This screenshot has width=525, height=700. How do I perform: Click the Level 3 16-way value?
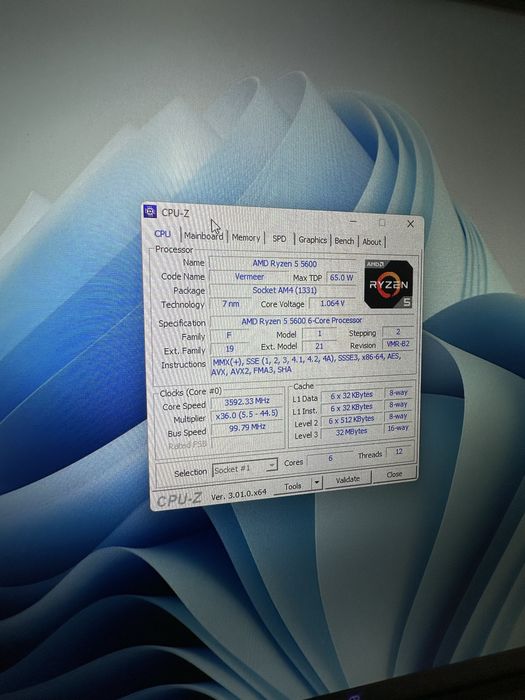(398, 428)
